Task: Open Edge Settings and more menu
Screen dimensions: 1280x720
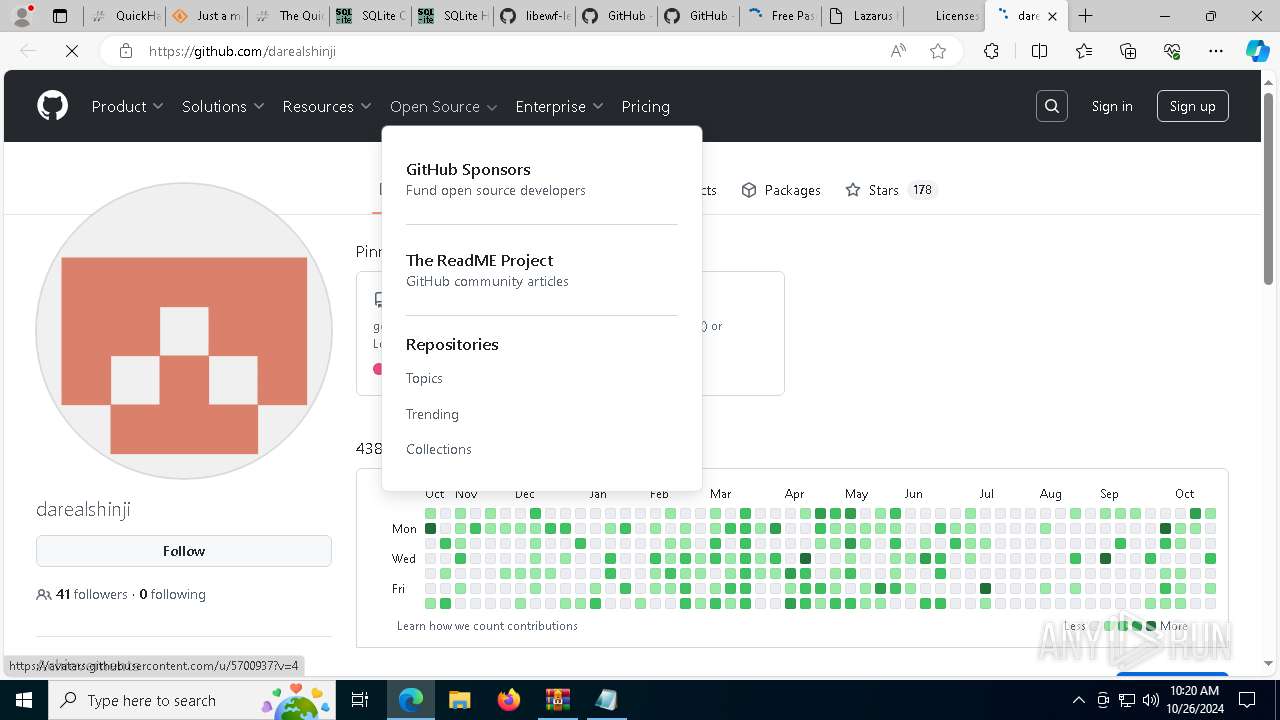Action: [x=1216, y=51]
